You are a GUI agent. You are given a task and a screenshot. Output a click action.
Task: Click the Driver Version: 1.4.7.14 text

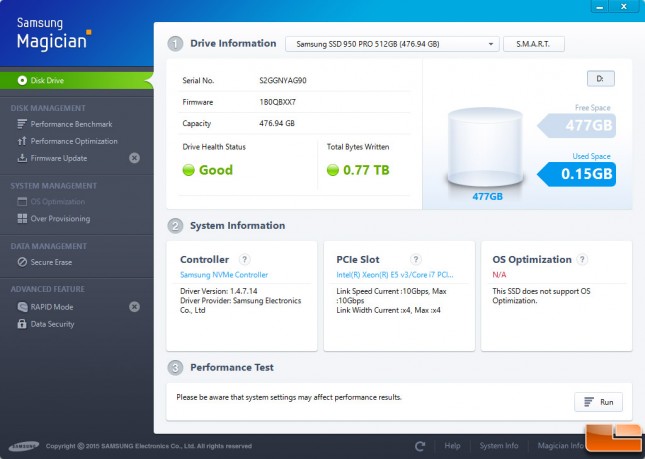219,291
